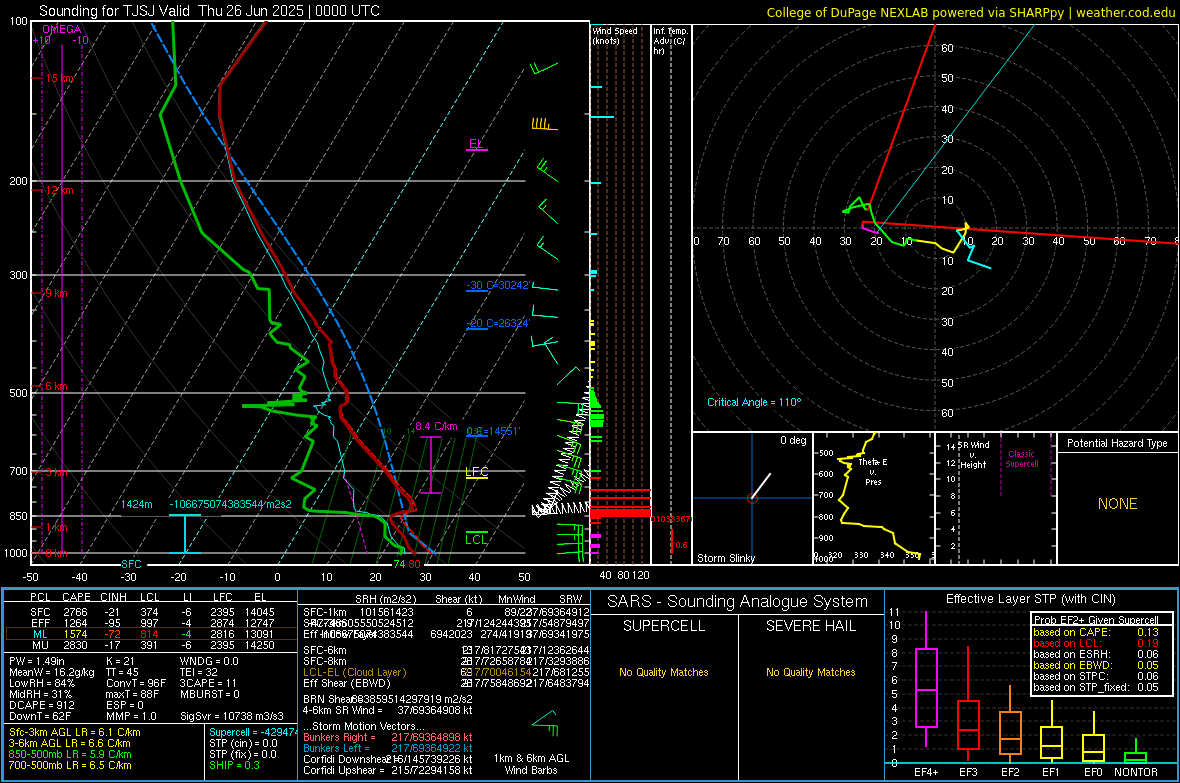Click the College of DuPage NEXLAB credit text
This screenshot has height=783, width=1180.
tap(969, 12)
